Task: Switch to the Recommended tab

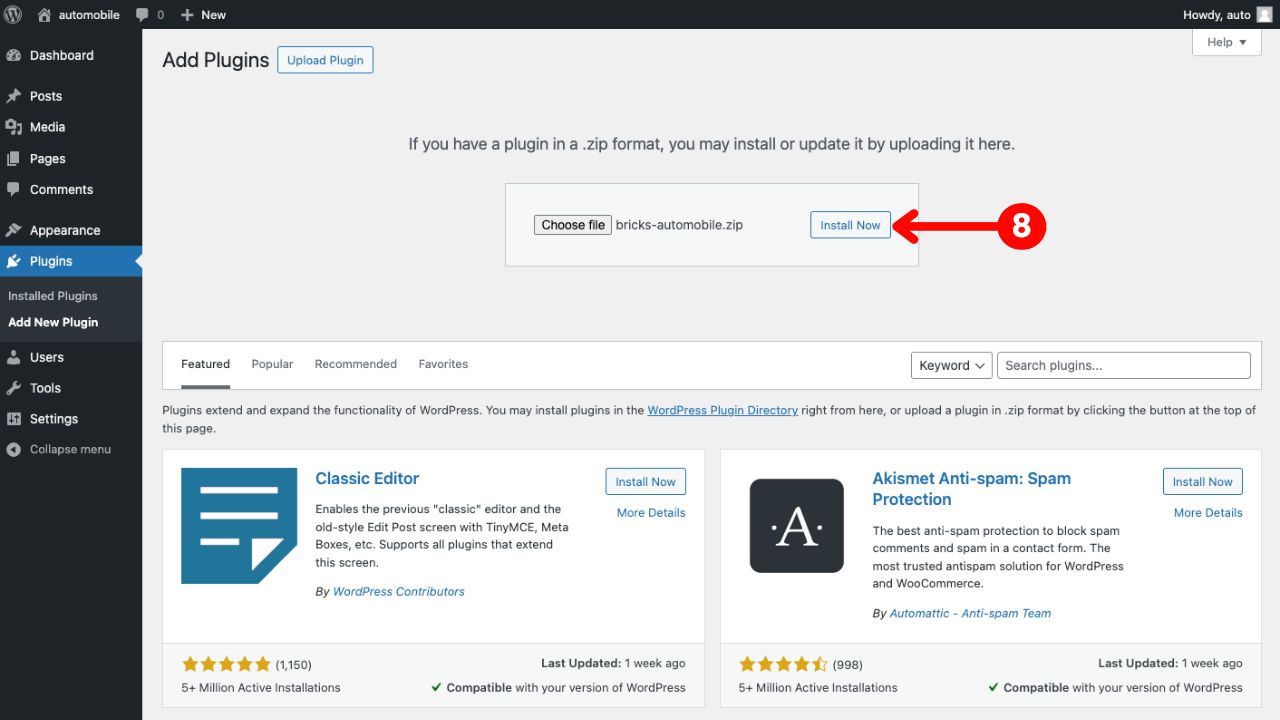Action: [355, 364]
